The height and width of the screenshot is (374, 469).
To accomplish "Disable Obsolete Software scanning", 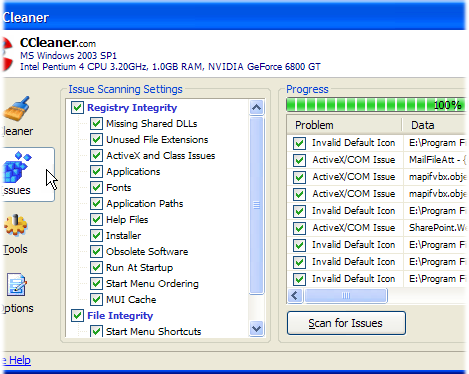I will click(x=96, y=252).
